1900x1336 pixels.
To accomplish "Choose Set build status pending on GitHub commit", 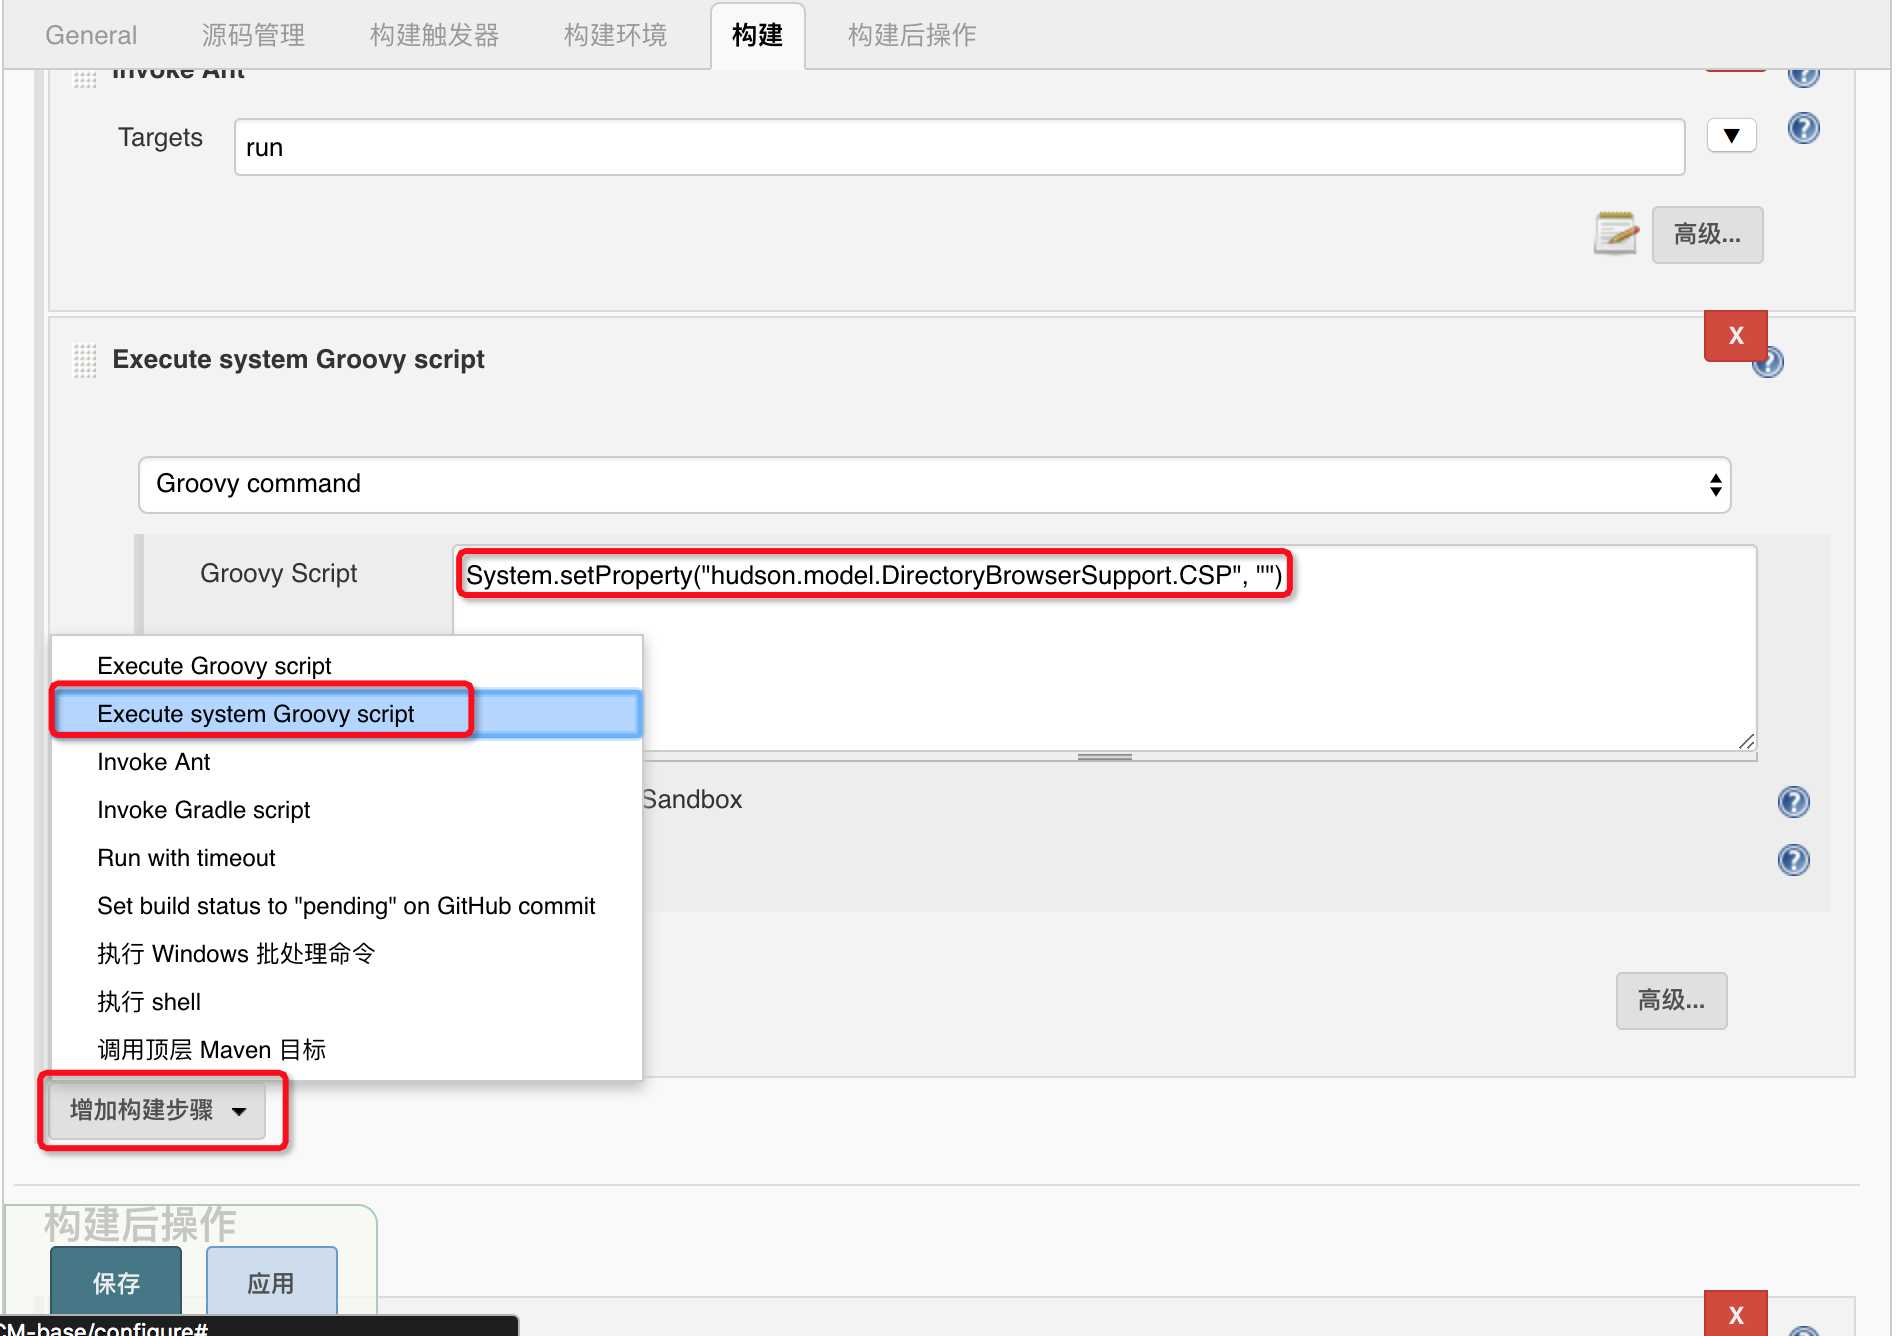I will point(346,906).
